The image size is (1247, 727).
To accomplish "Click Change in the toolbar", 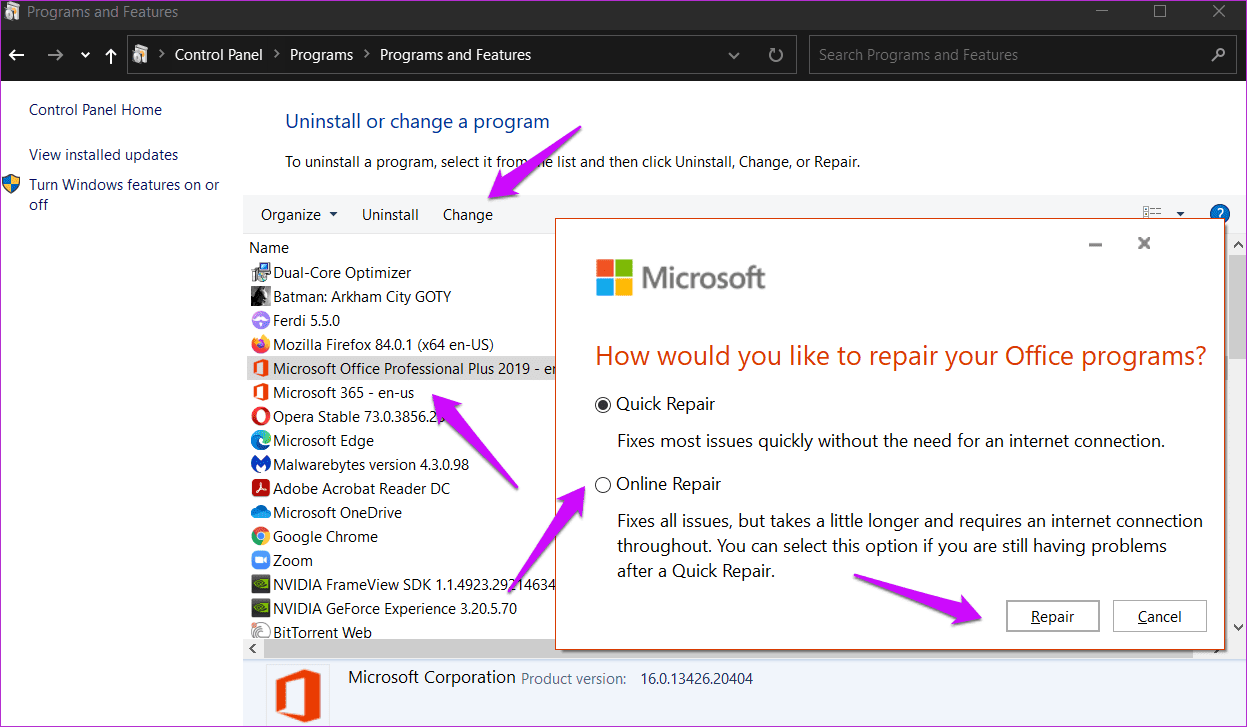I will pyautogui.click(x=468, y=215).
